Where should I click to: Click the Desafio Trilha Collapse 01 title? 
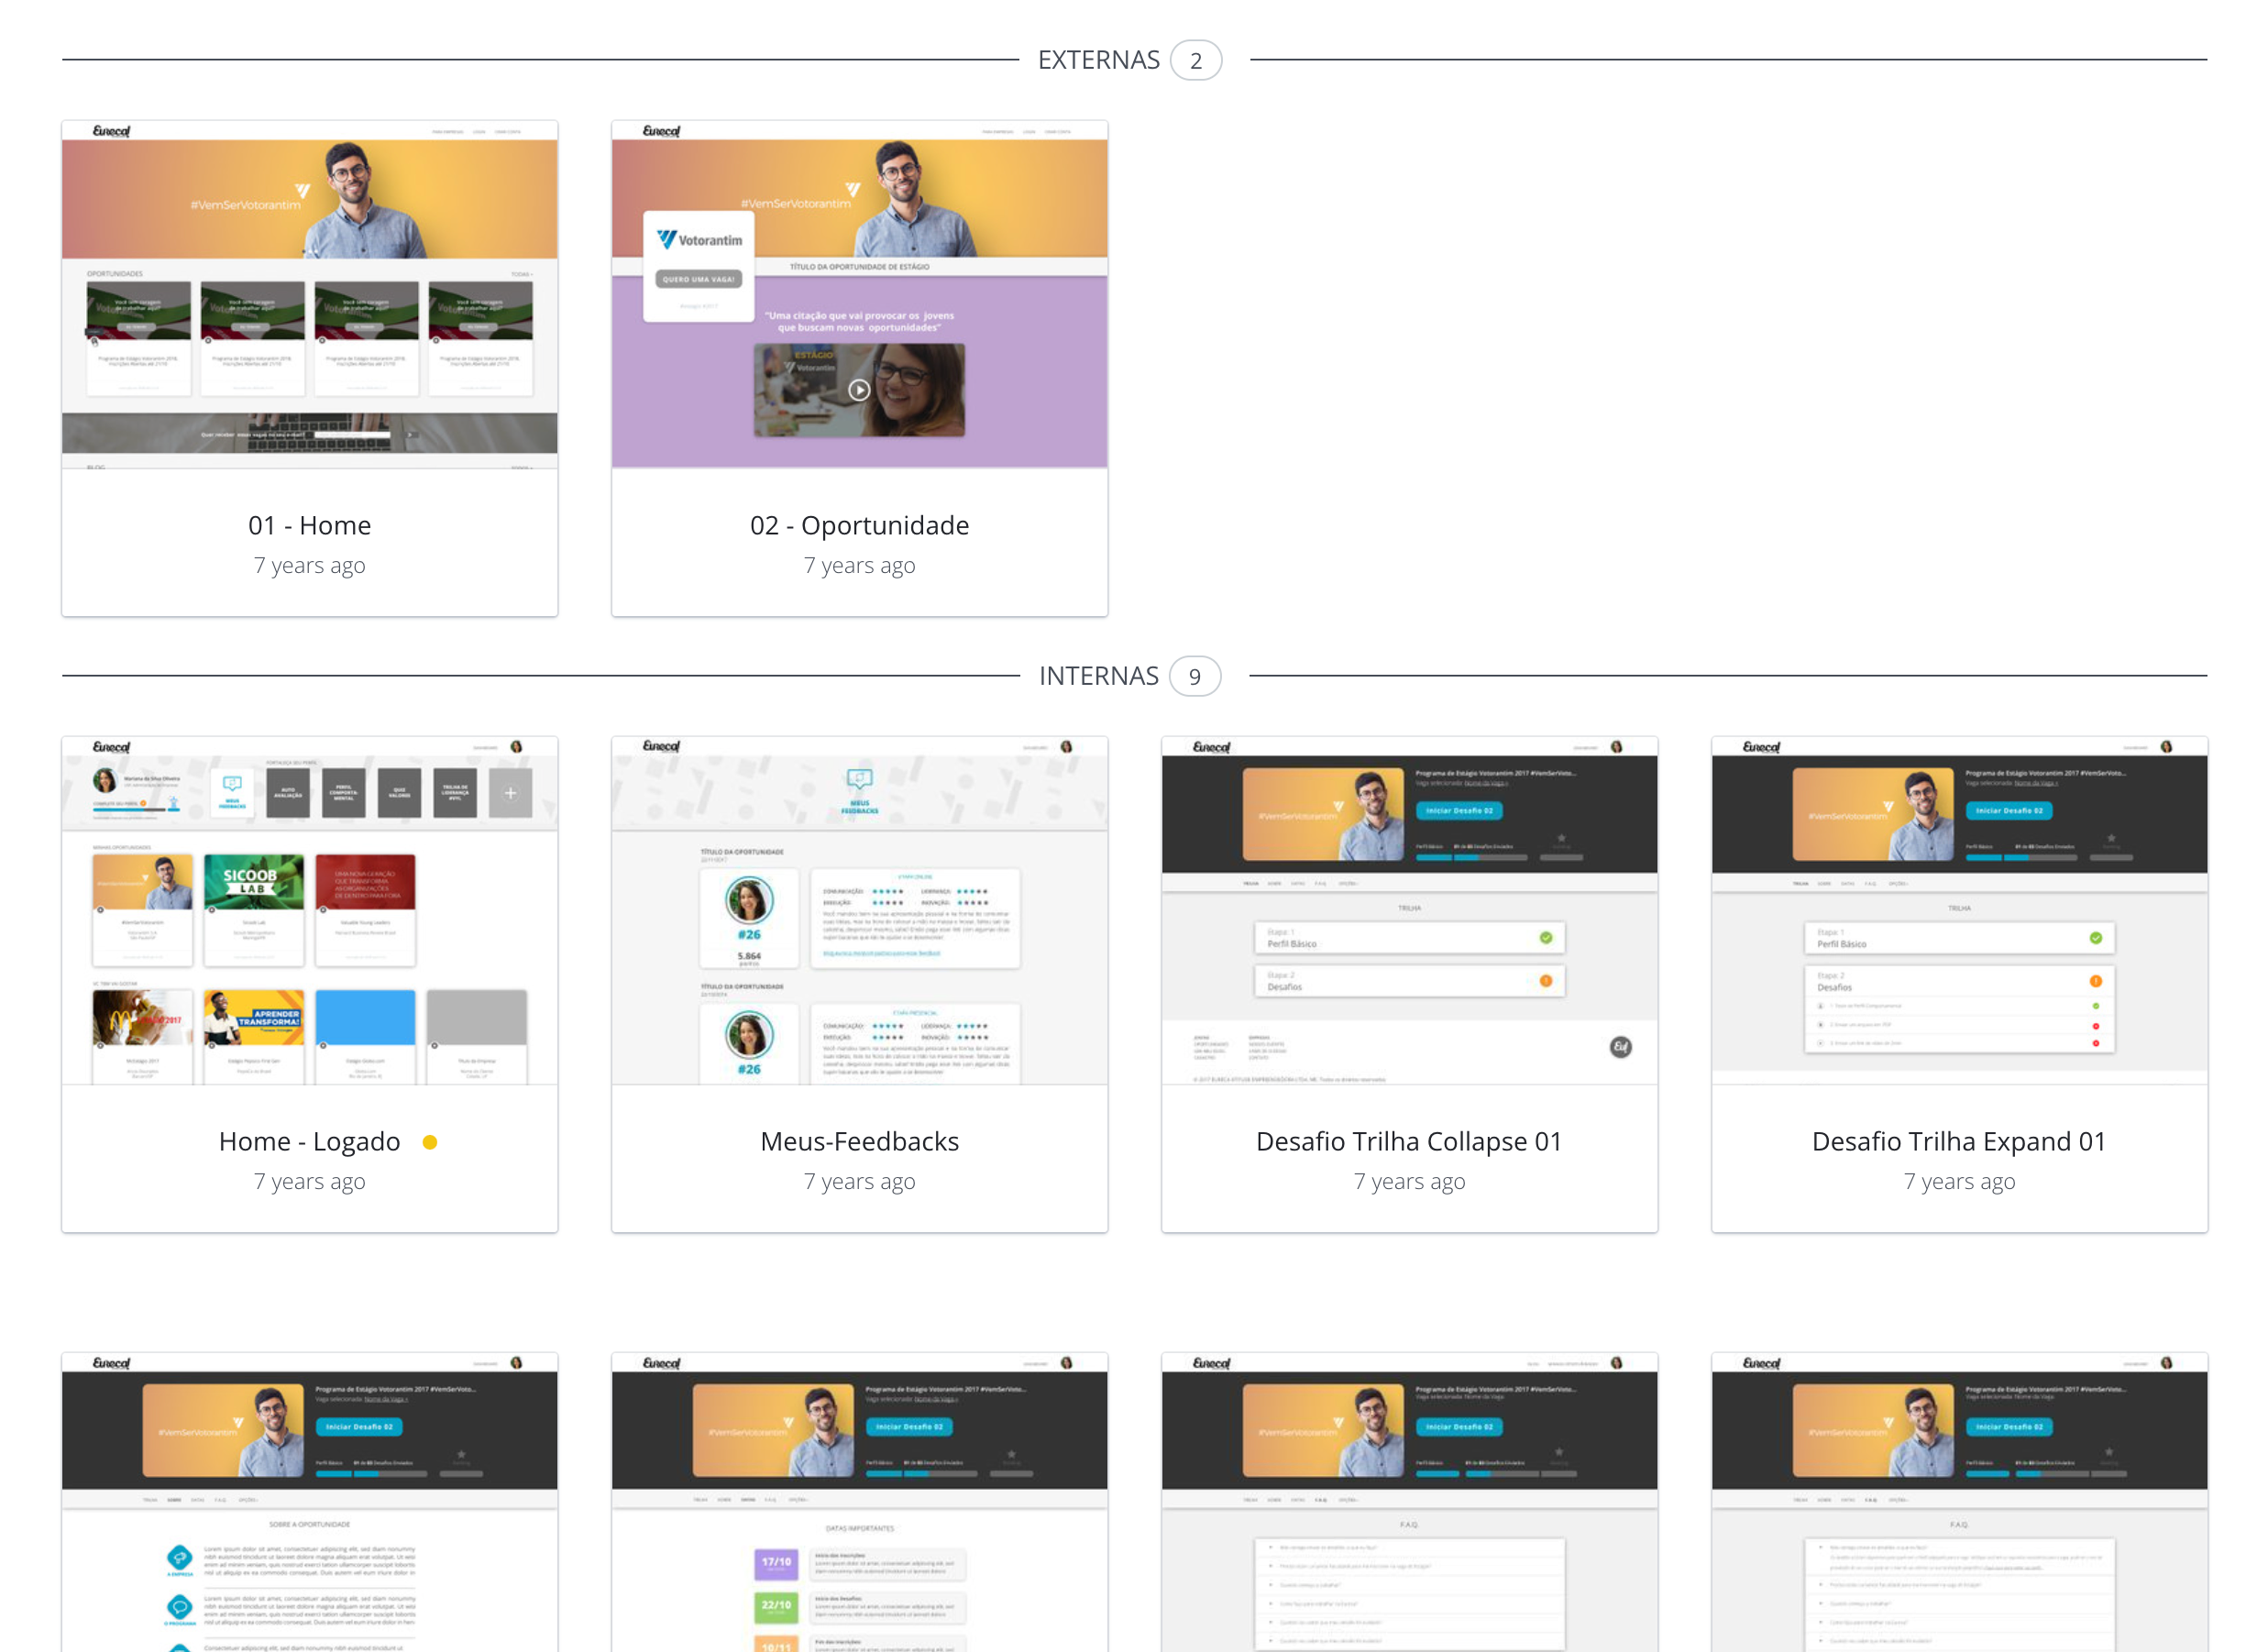click(1410, 1141)
